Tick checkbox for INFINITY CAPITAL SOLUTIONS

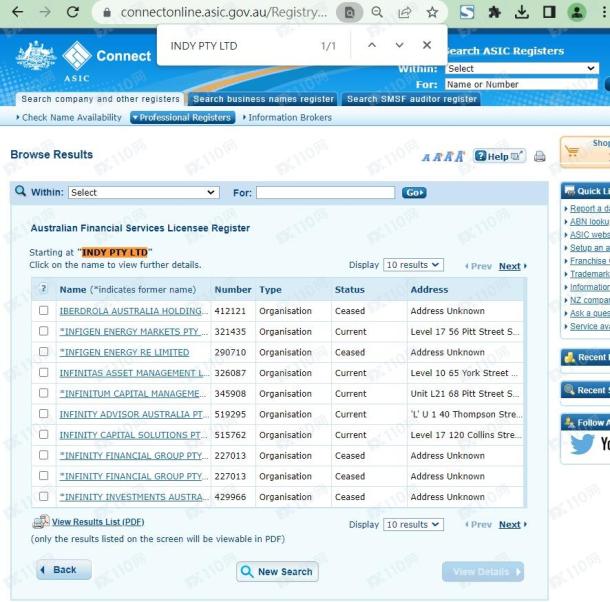tap(44, 434)
